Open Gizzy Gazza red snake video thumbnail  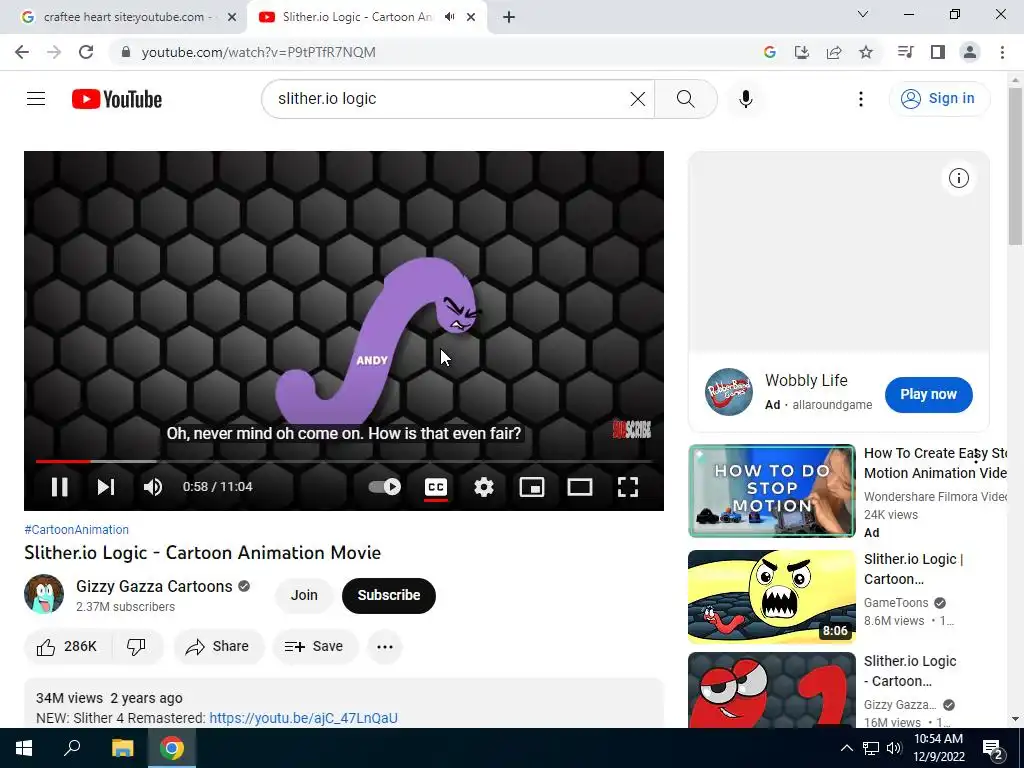tap(771, 690)
